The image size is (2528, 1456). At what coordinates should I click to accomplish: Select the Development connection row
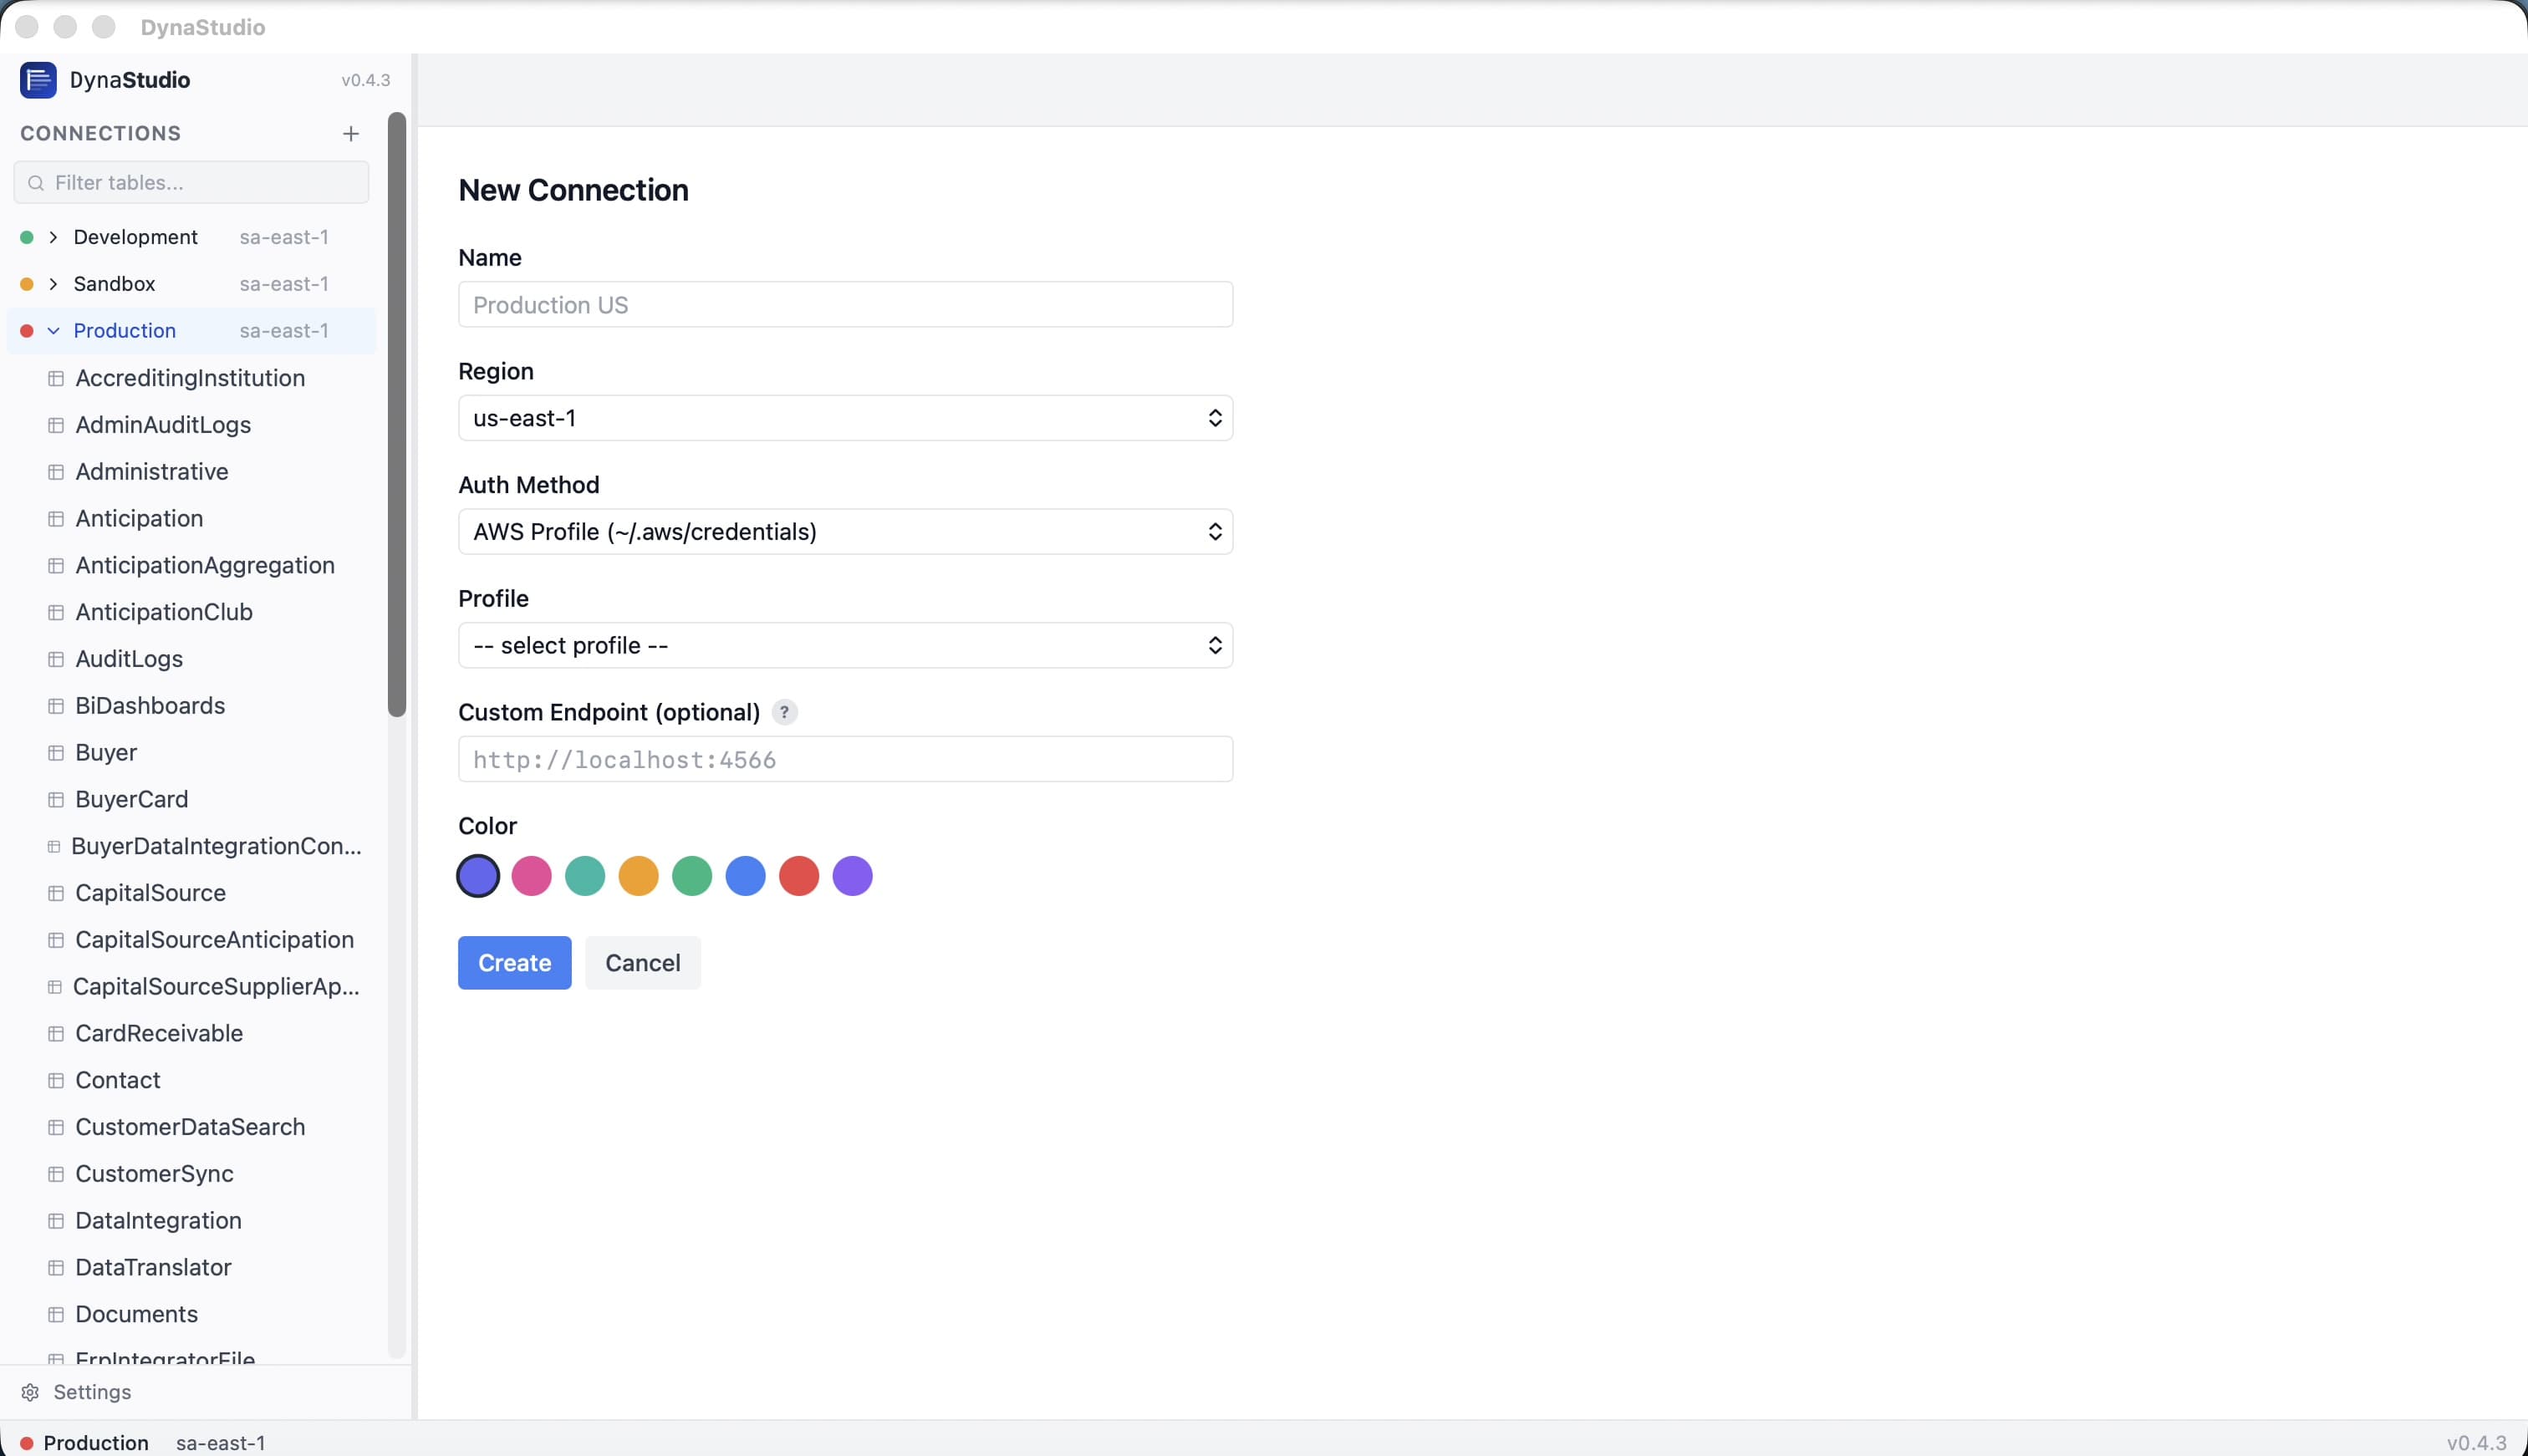tap(192, 238)
